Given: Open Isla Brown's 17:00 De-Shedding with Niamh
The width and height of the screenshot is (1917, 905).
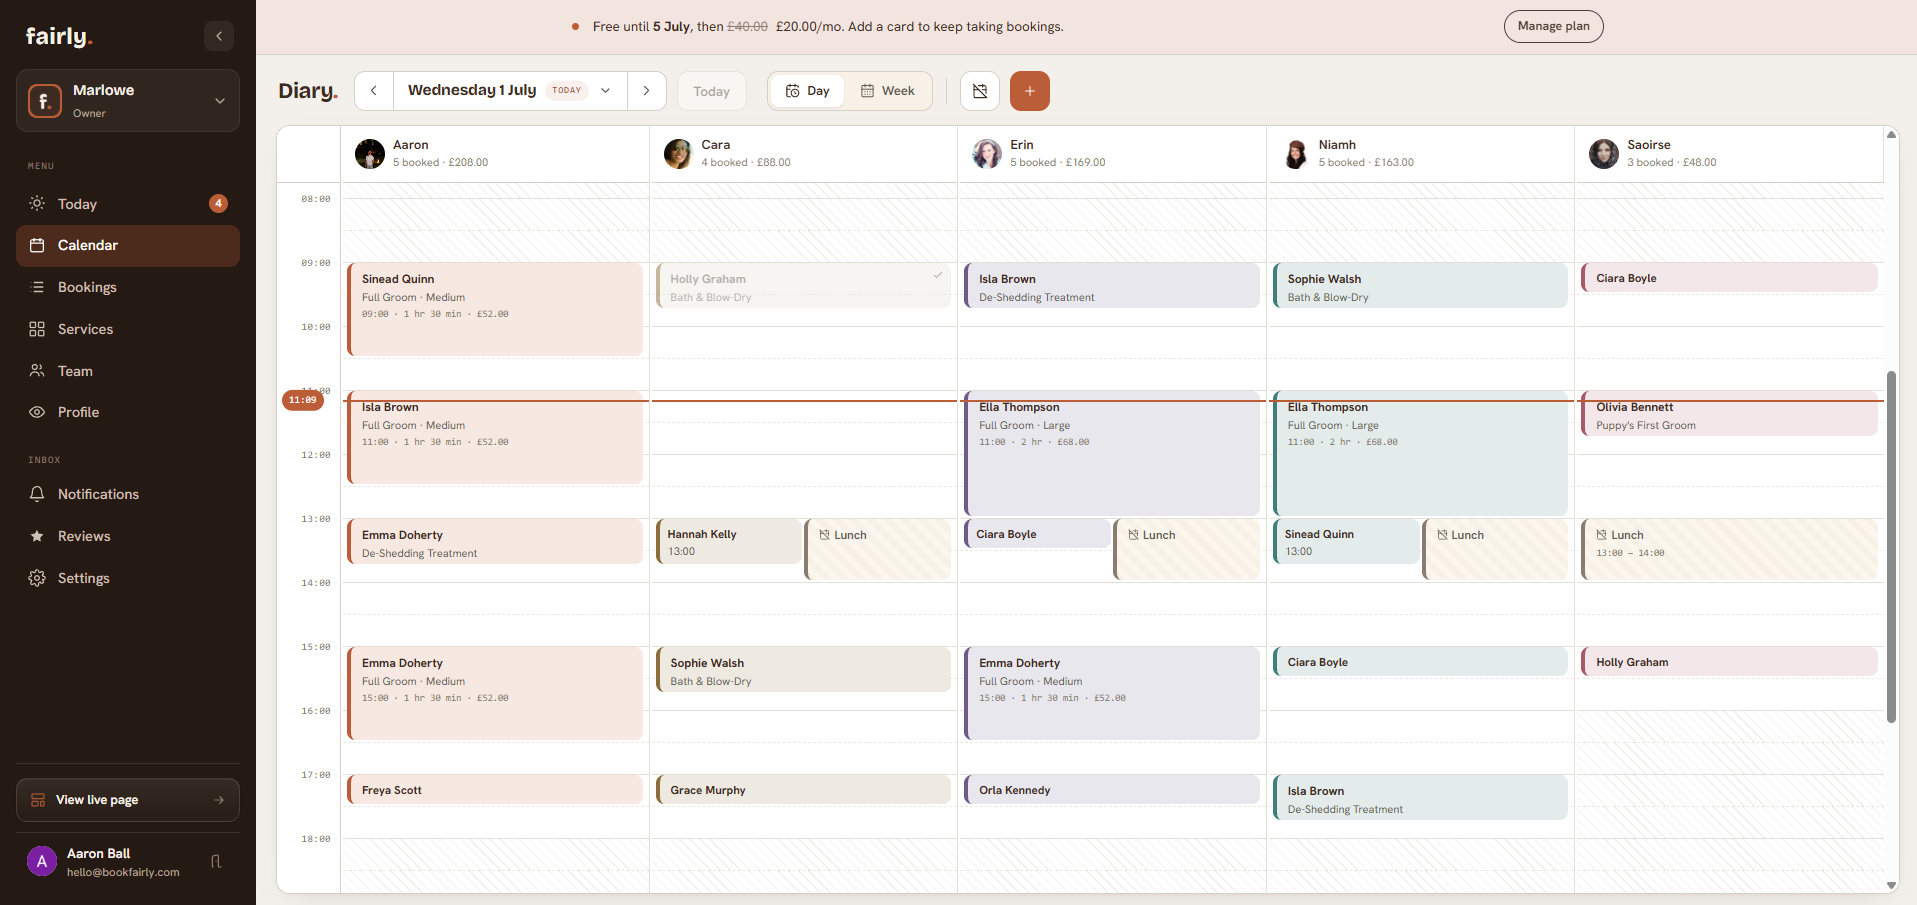Looking at the screenshot, I should 1420,797.
